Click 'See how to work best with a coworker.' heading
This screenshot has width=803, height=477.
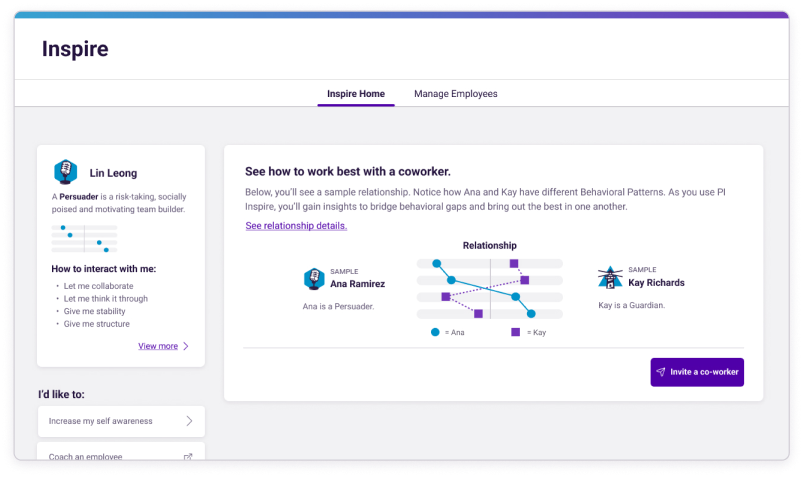coord(348,172)
